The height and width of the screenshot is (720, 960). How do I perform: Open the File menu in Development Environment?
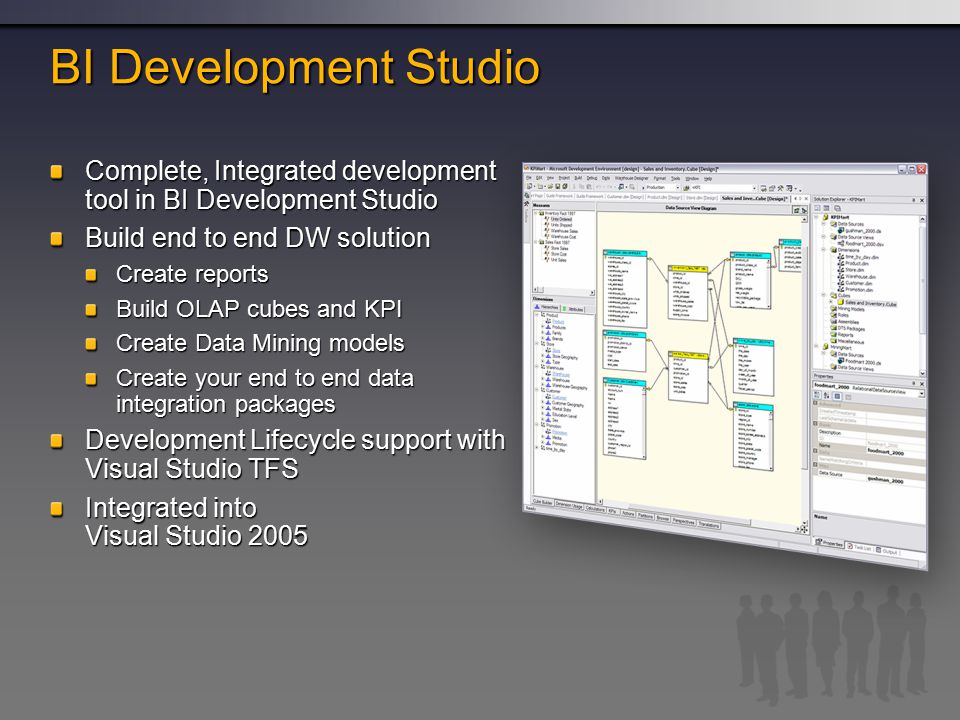click(528, 178)
